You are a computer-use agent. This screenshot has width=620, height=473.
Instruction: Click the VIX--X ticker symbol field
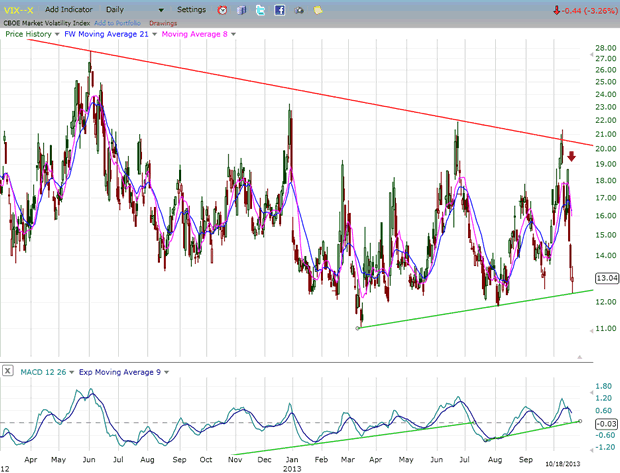(x=18, y=9)
